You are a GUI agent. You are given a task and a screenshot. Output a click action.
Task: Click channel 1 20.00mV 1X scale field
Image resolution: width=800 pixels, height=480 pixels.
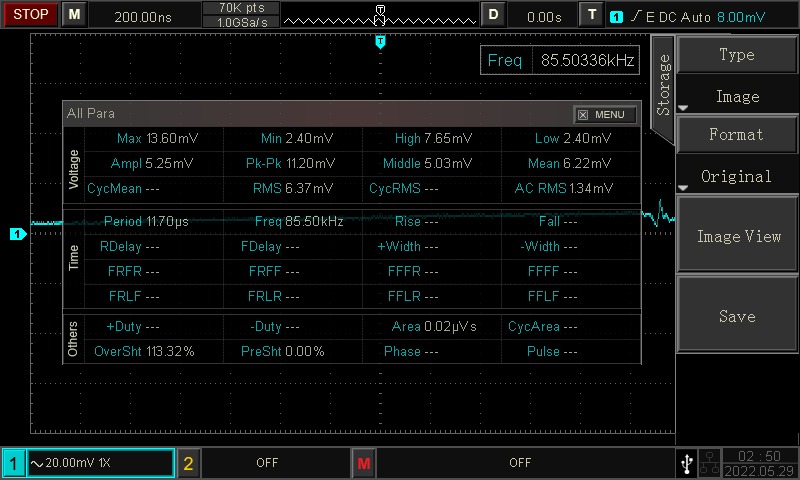101,463
